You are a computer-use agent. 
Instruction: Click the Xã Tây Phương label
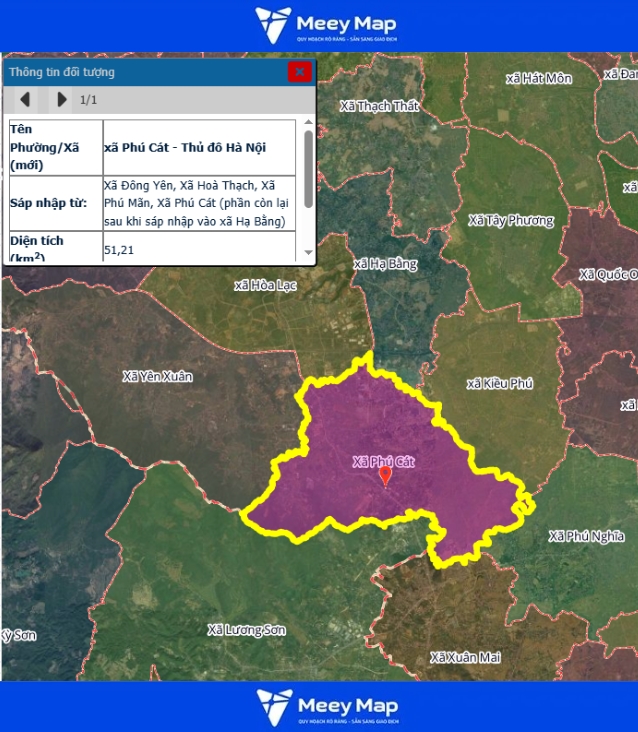510,220
